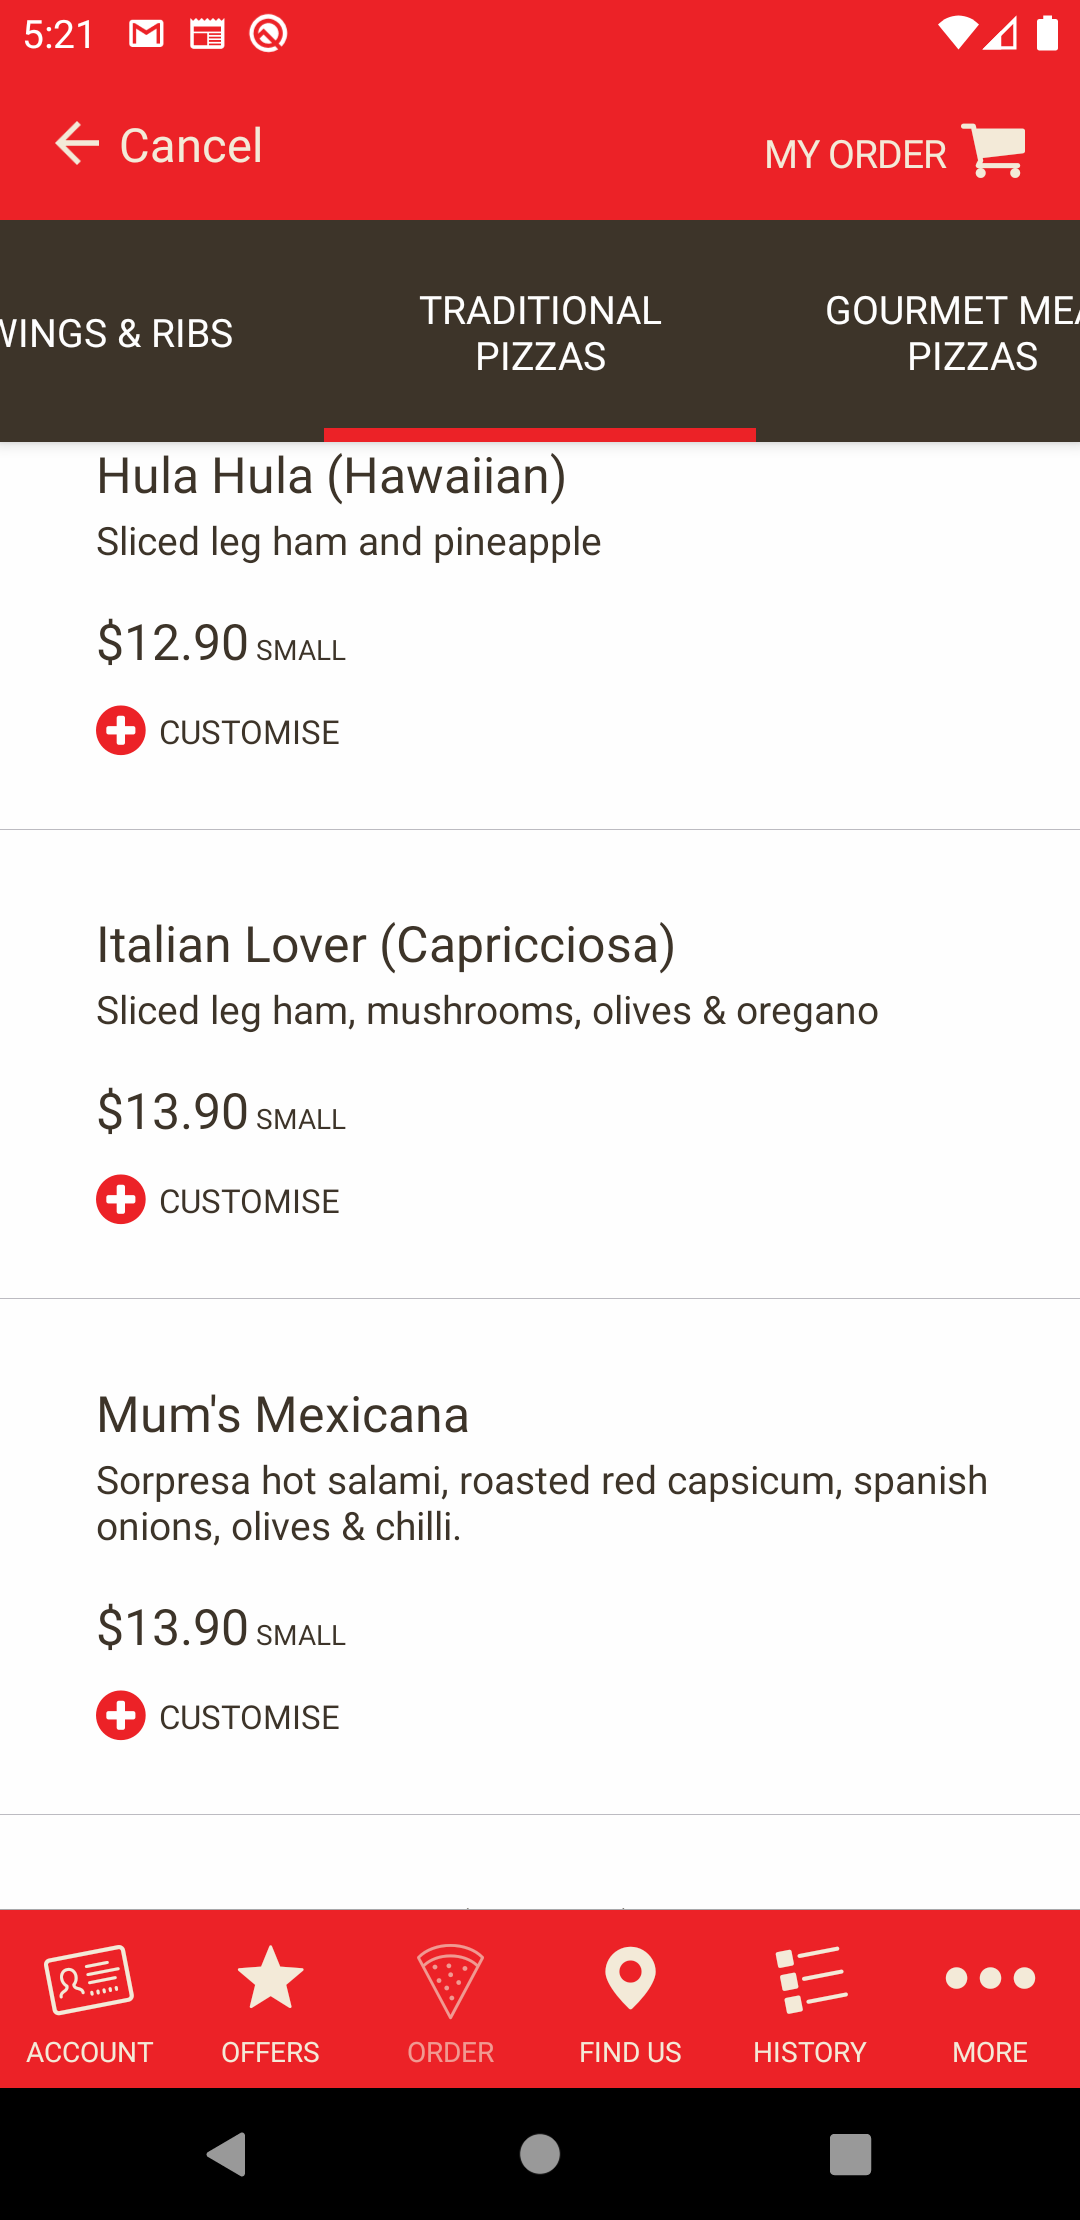Screen dimensions: 1080x2220
Task: Tap the Android home button
Action: click(540, 2154)
